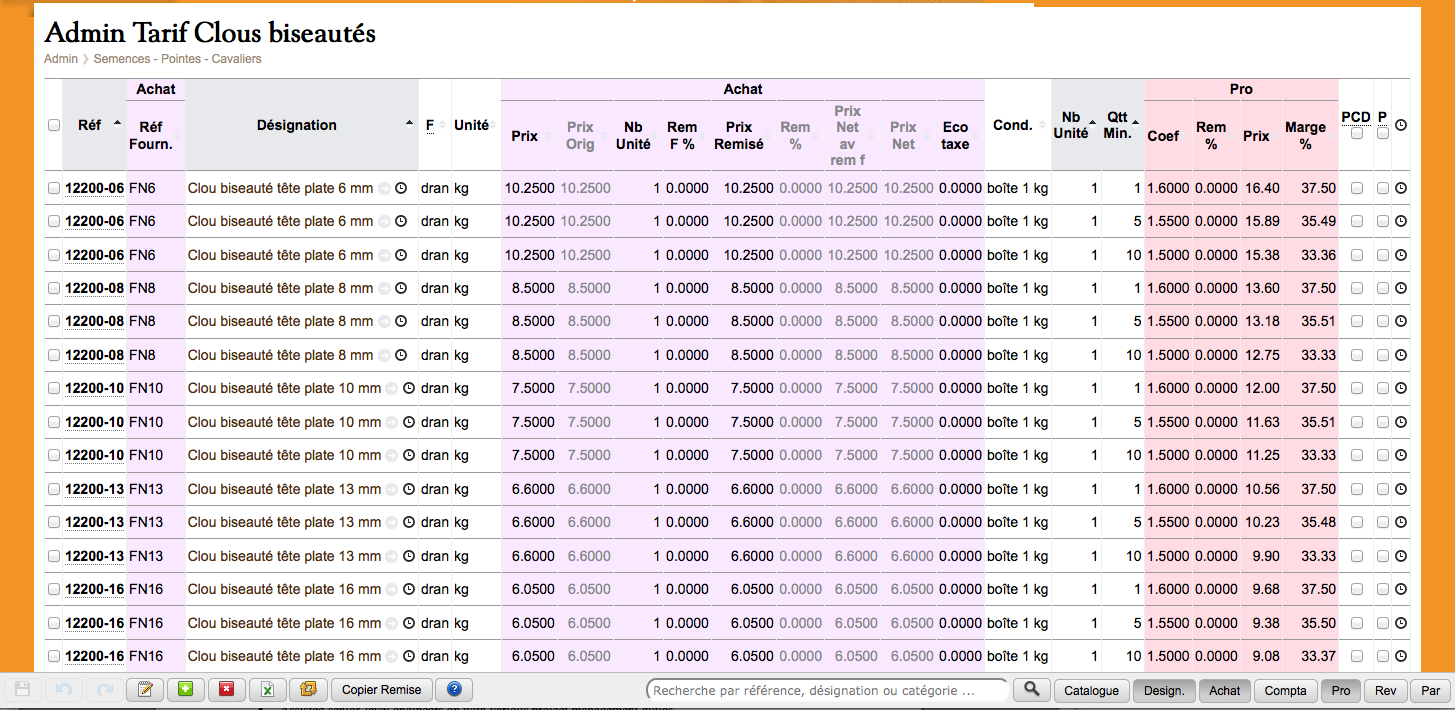Image resolution: width=1455 pixels, height=710 pixels.
Task: Select the row checkbox for price 10.23
Action: pyautogui.click(x=54, y=522)
